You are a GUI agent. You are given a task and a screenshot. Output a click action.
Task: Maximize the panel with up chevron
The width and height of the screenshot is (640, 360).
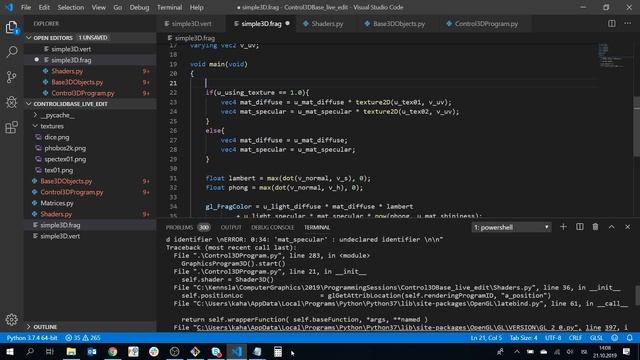pos(611,227)
